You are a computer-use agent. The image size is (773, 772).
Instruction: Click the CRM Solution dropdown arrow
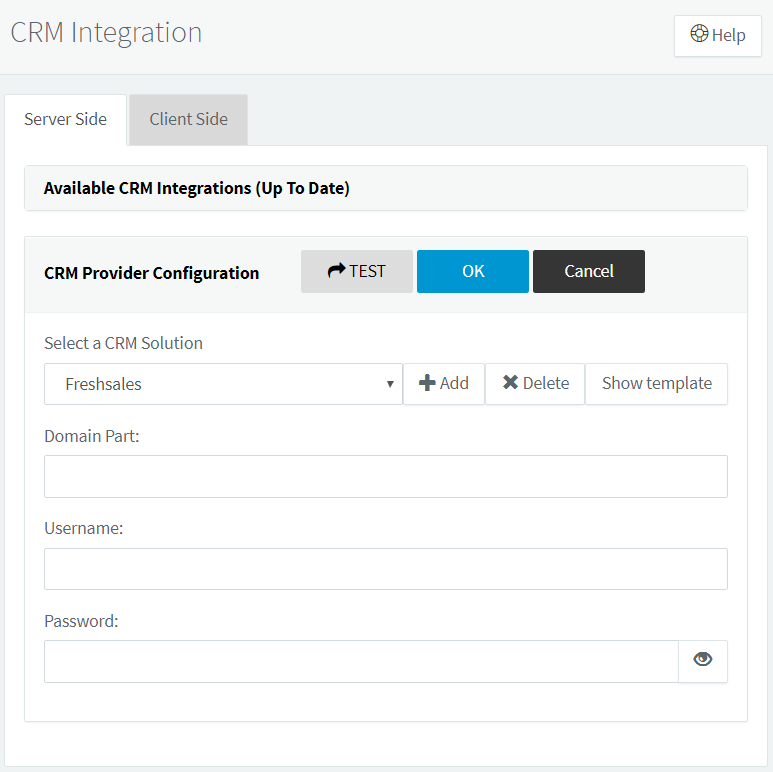pos(390,384)
